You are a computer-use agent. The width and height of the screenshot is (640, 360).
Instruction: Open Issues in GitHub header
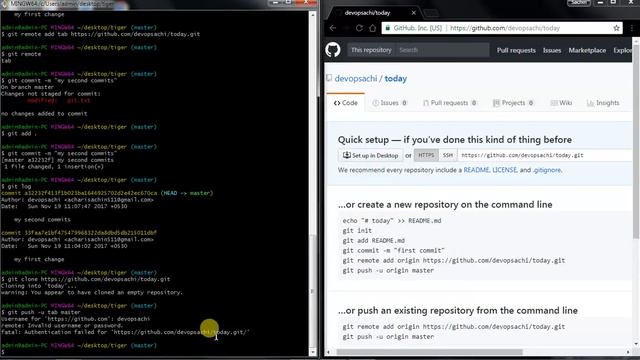tap(552, 50)
